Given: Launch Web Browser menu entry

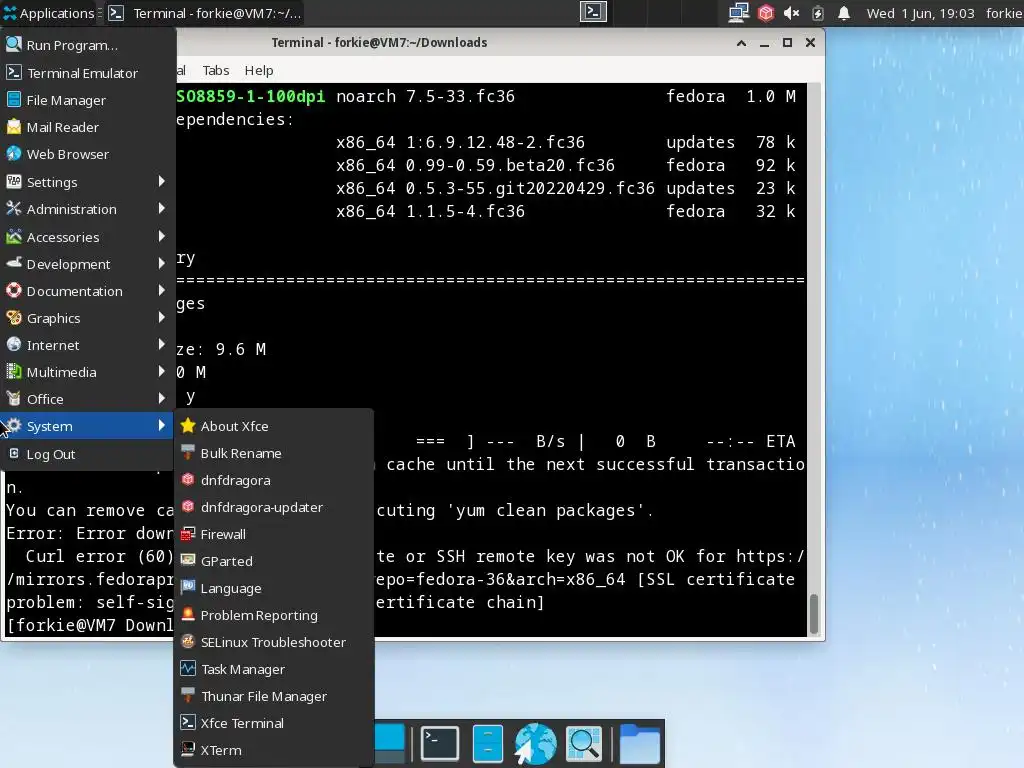Looking at the screenshot, I should (88, 154).
